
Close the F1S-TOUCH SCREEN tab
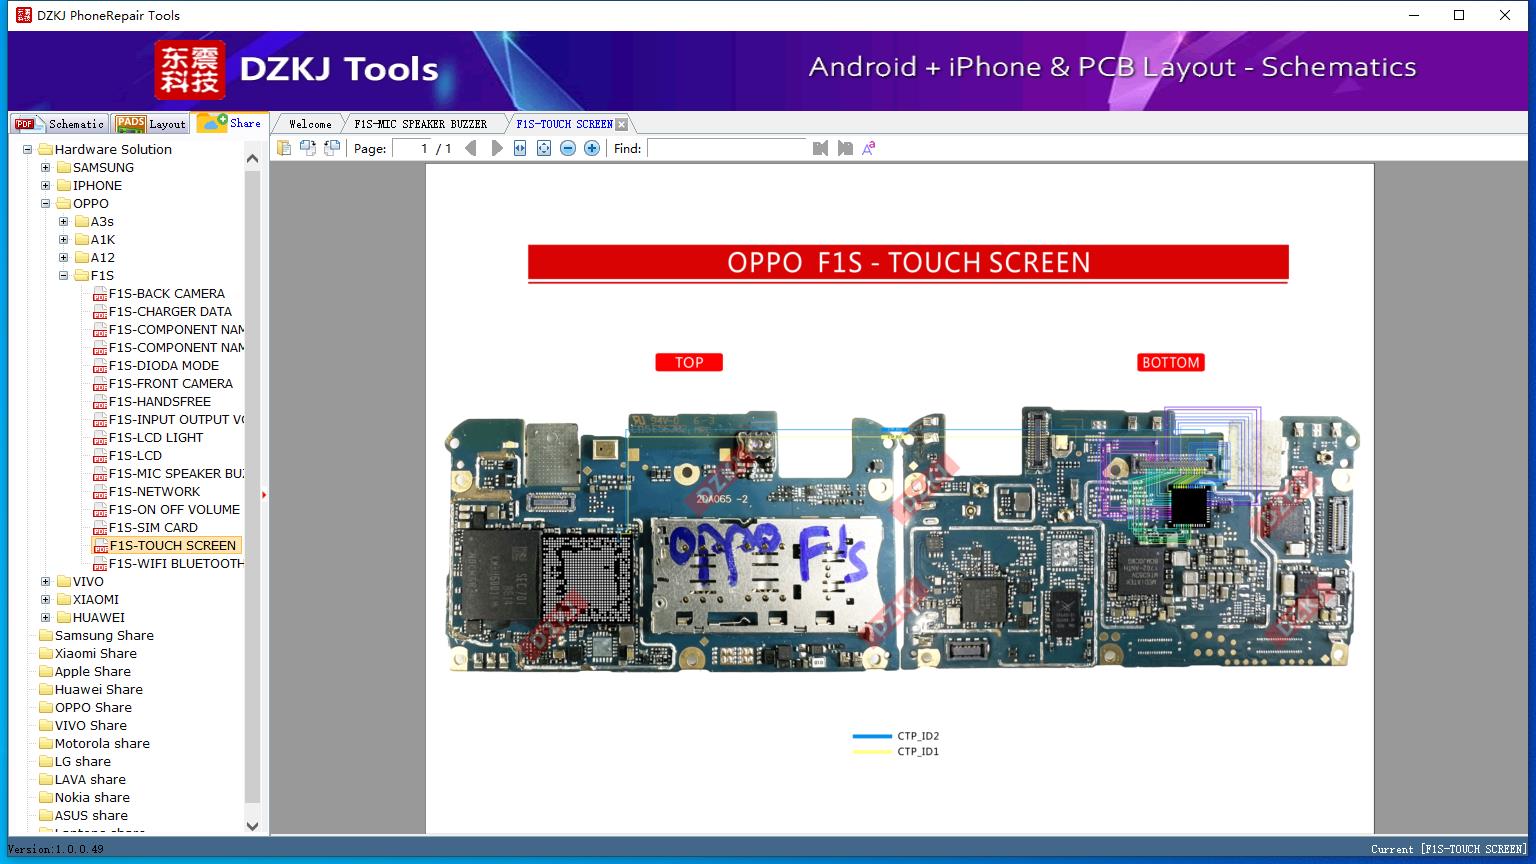(622, 124)
